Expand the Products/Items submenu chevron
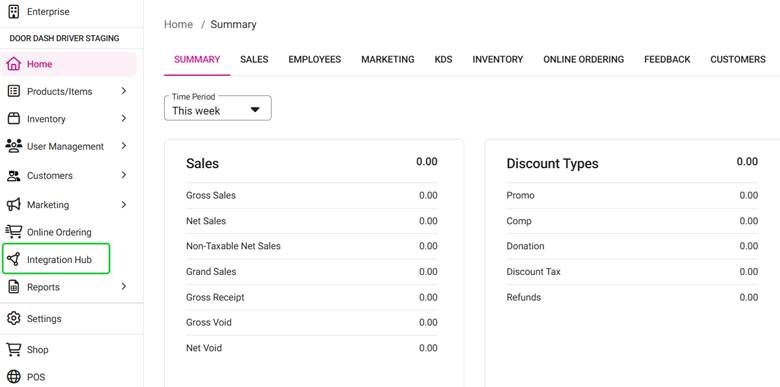780x387 pixels. click(124, 91)
